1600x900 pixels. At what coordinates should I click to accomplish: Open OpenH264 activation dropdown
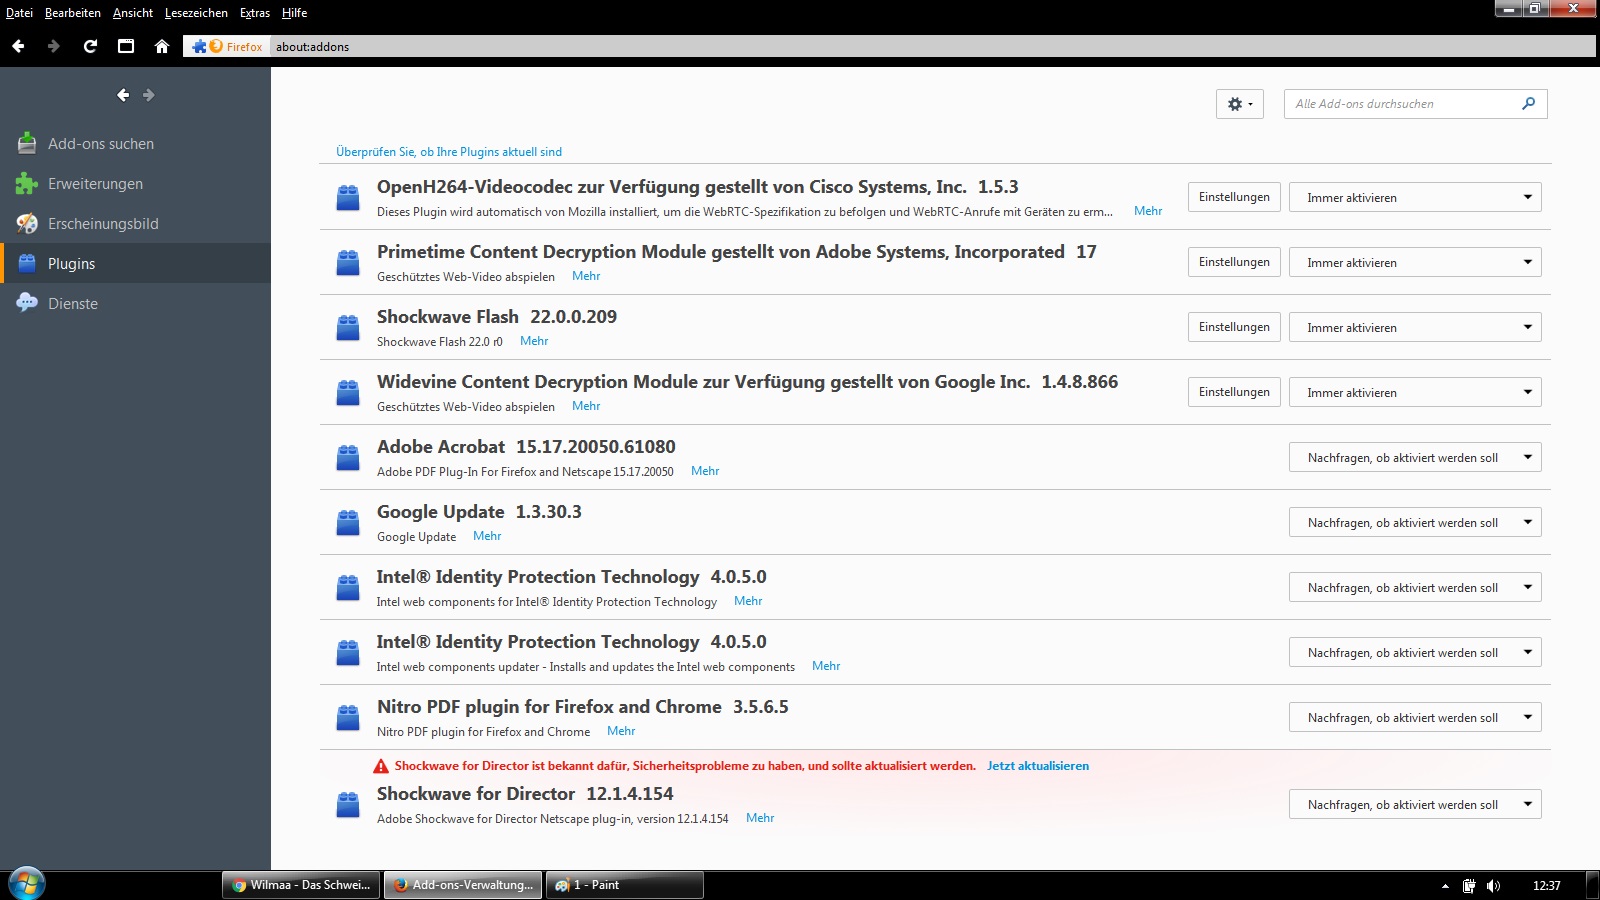click(x=1415, y=197)
